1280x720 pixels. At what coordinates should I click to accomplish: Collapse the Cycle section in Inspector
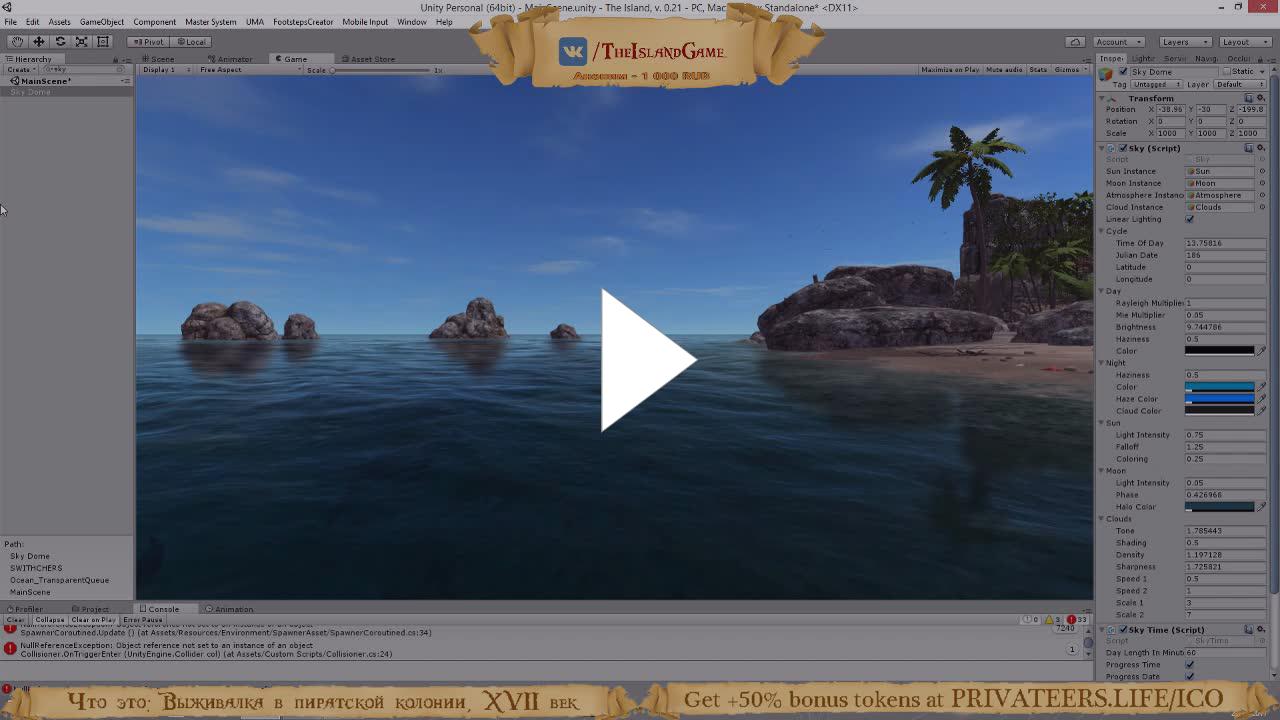click(1102, 231)
